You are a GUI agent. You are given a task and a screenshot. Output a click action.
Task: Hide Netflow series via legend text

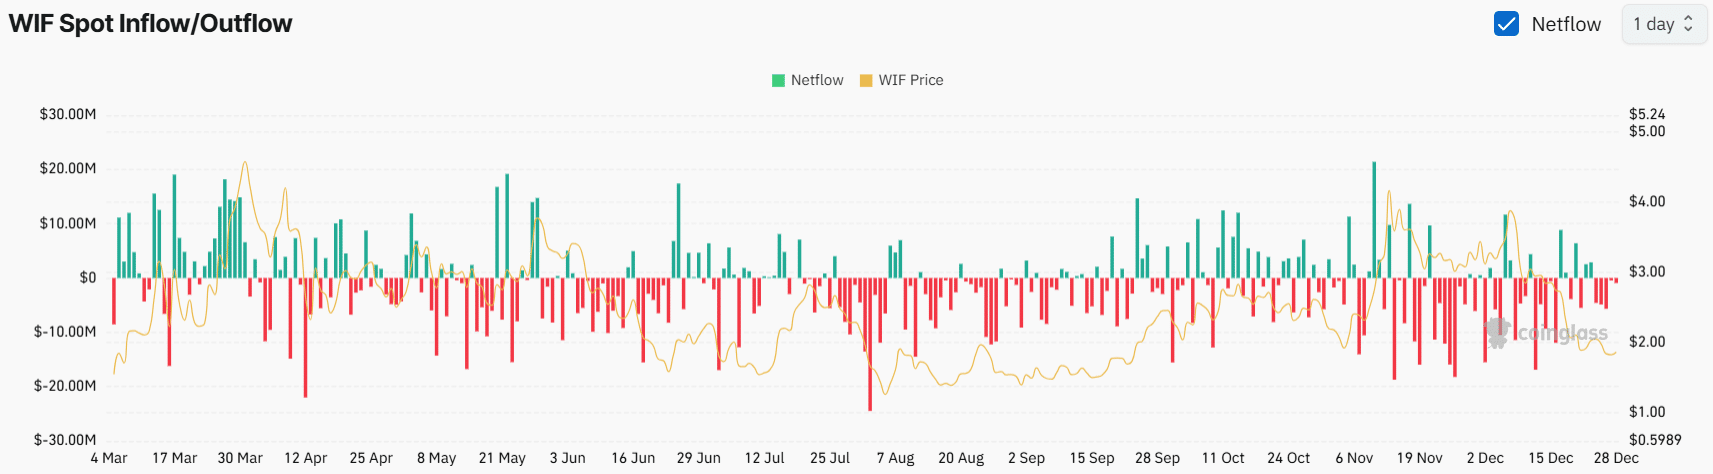[817, 80]
